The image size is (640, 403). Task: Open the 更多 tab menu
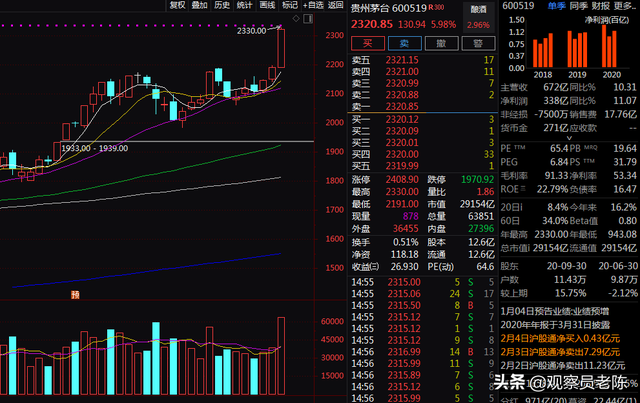tap(624, 6)
